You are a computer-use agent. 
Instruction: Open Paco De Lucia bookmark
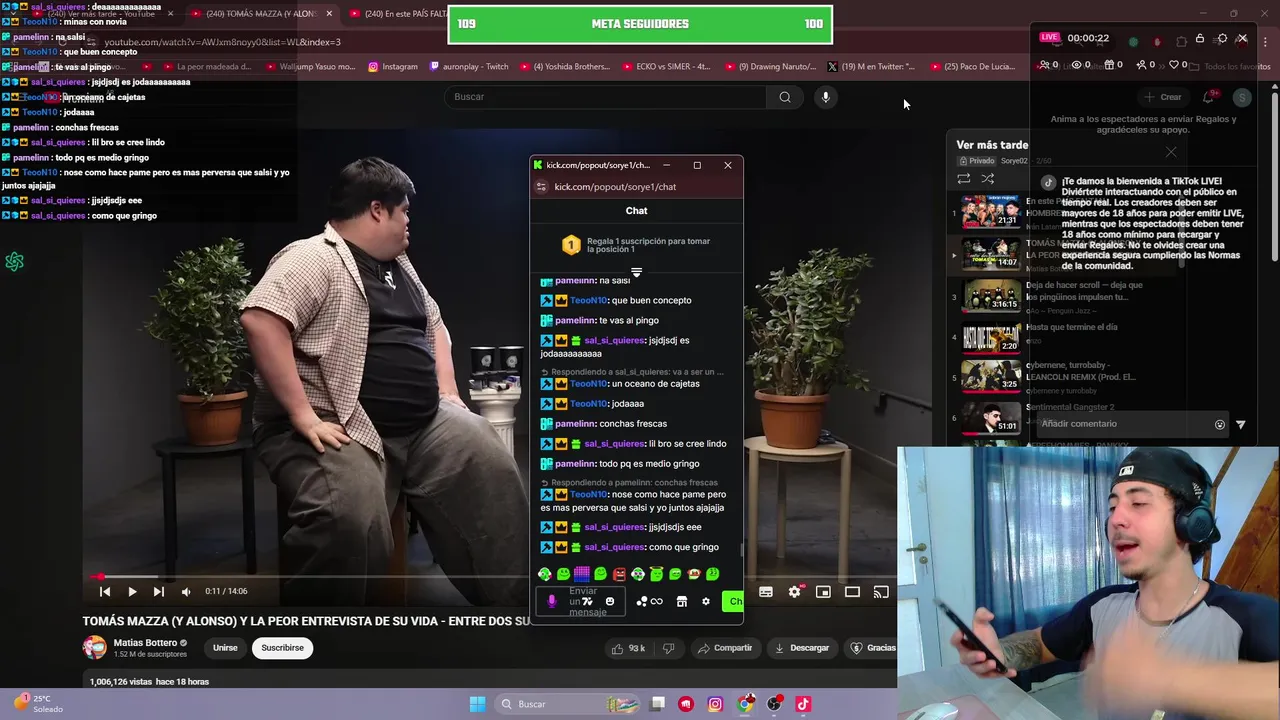[x=973, y=67]
